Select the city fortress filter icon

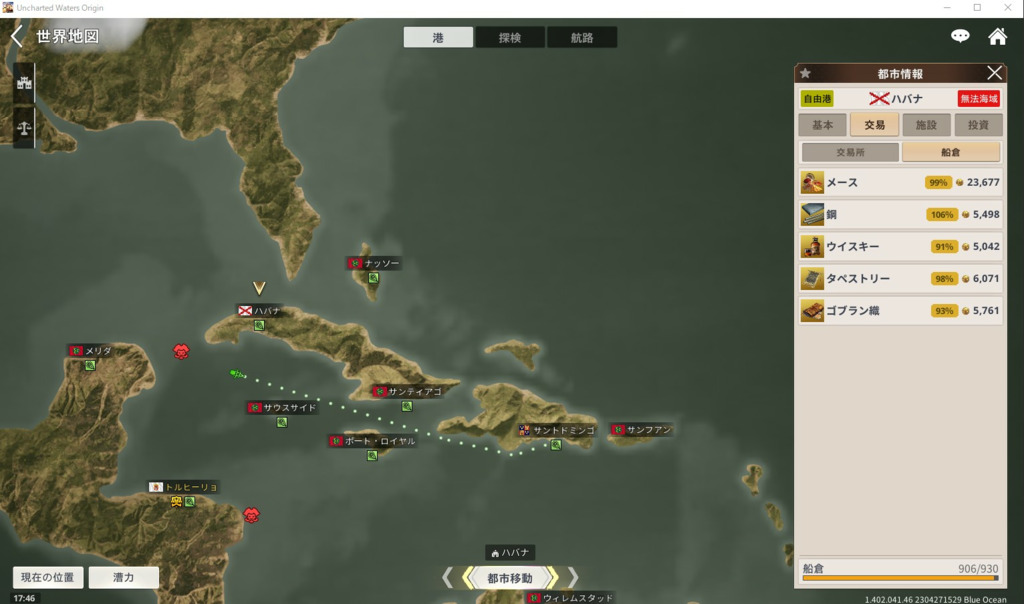pos(24,83)
